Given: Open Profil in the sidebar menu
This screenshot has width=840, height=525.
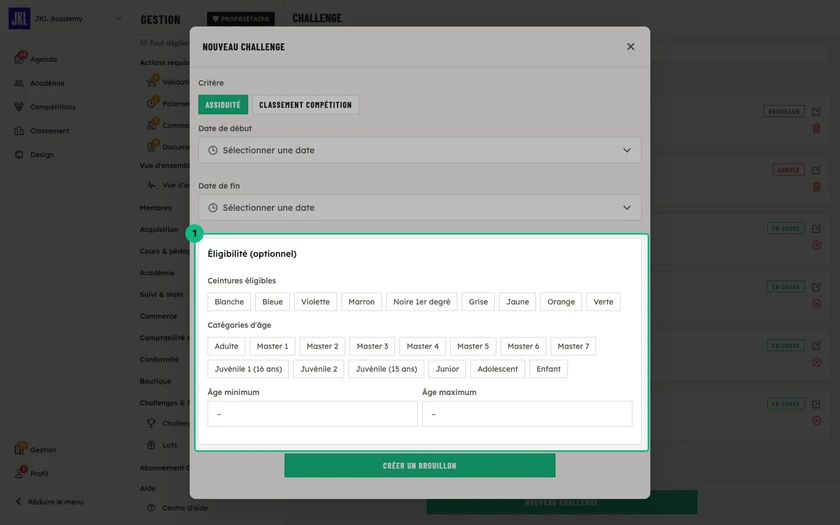Looking at the screenshot, I should tap(39, 474).
